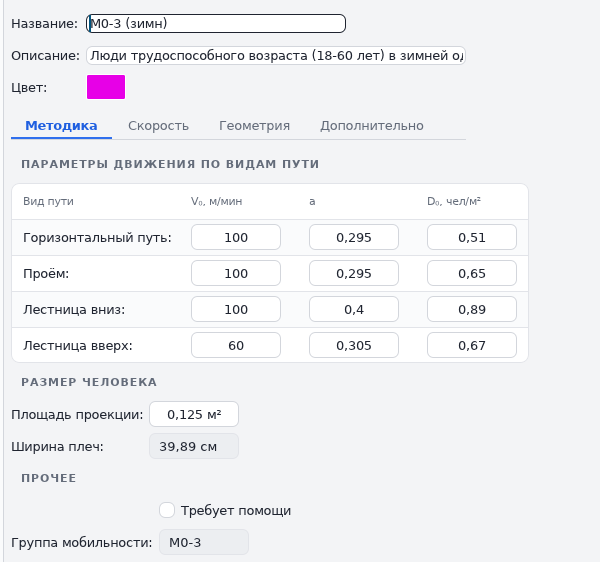Click the Требует помощи label text
The width and height of the screenshot is (600, 562).
(236, 511)
